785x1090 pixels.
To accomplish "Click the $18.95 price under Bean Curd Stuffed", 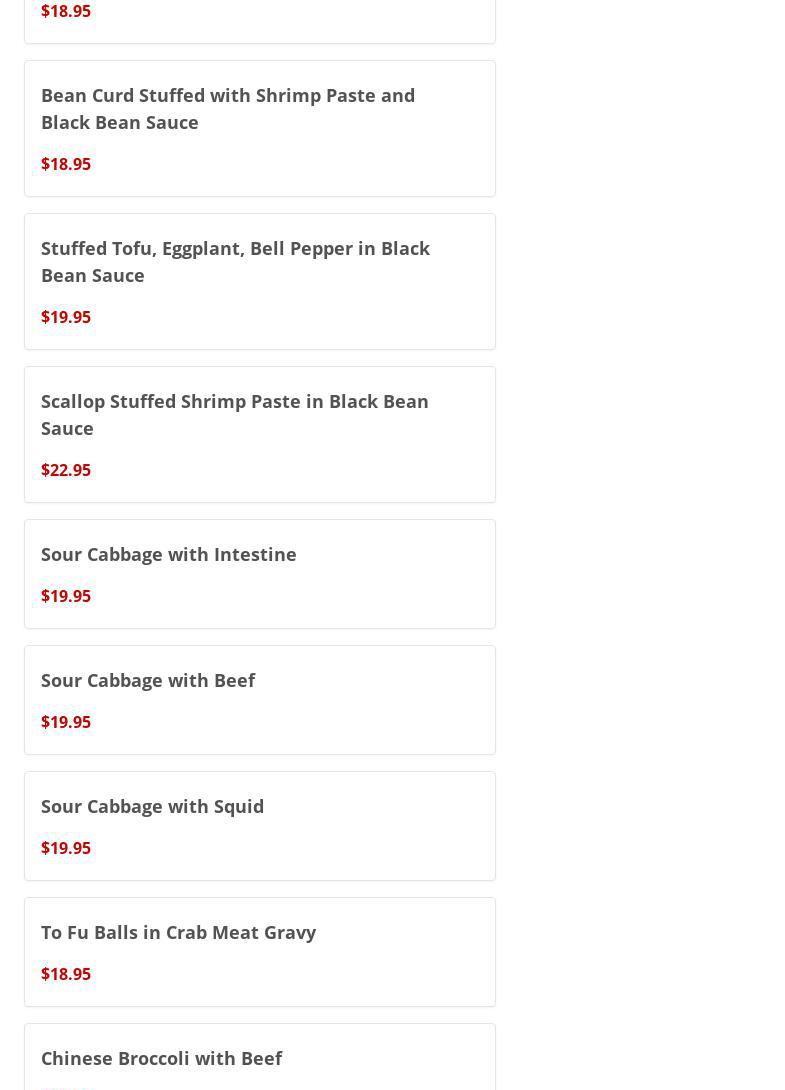I will pyautogui.click(x=66, y=164).
